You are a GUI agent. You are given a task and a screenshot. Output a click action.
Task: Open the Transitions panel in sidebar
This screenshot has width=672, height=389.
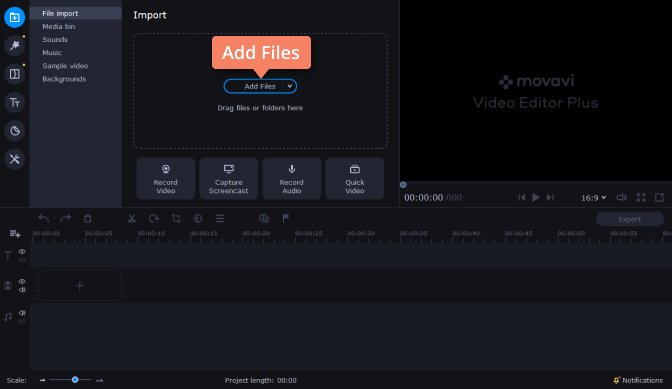point(15,74)
